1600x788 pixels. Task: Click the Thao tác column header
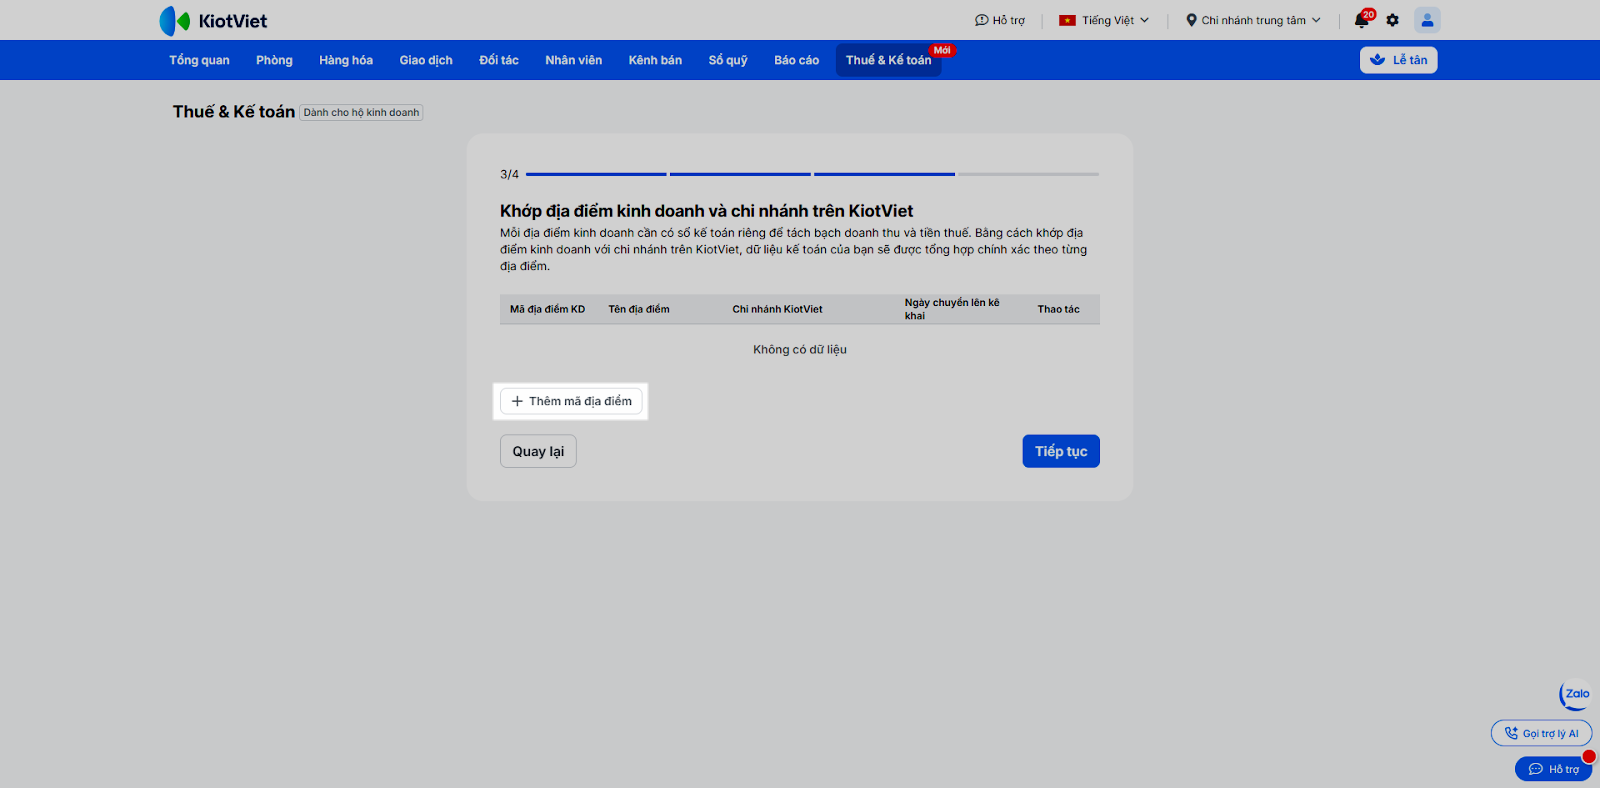(1058, 309)
